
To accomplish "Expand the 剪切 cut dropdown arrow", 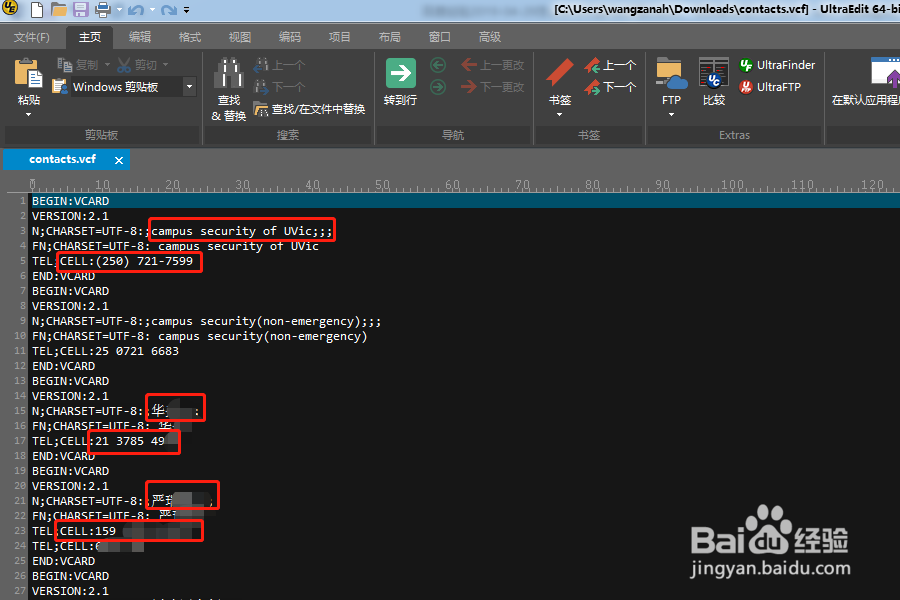I will coord(165,65).
